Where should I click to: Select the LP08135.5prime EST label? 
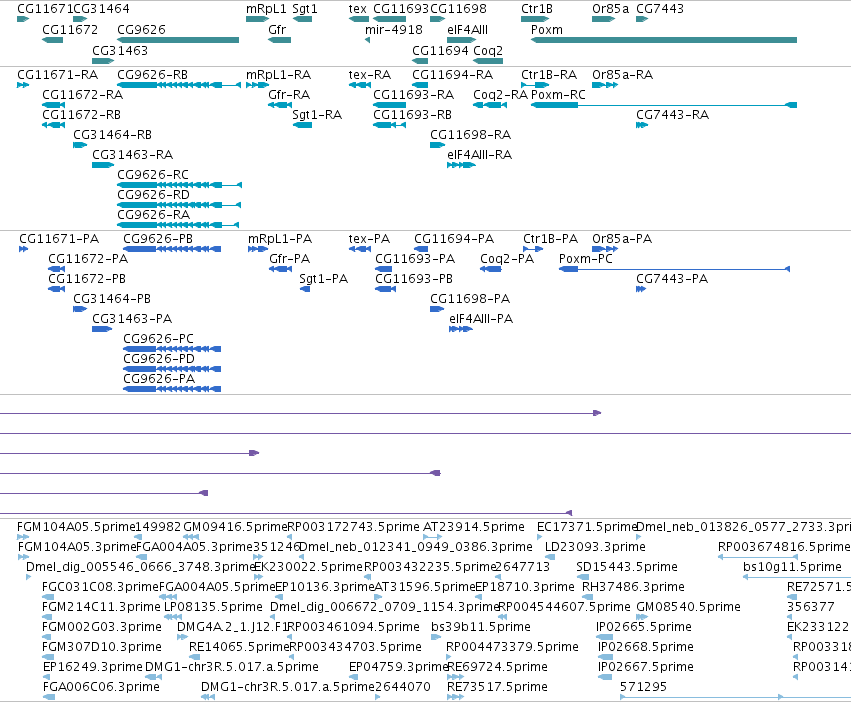click(x=213, y=607)
